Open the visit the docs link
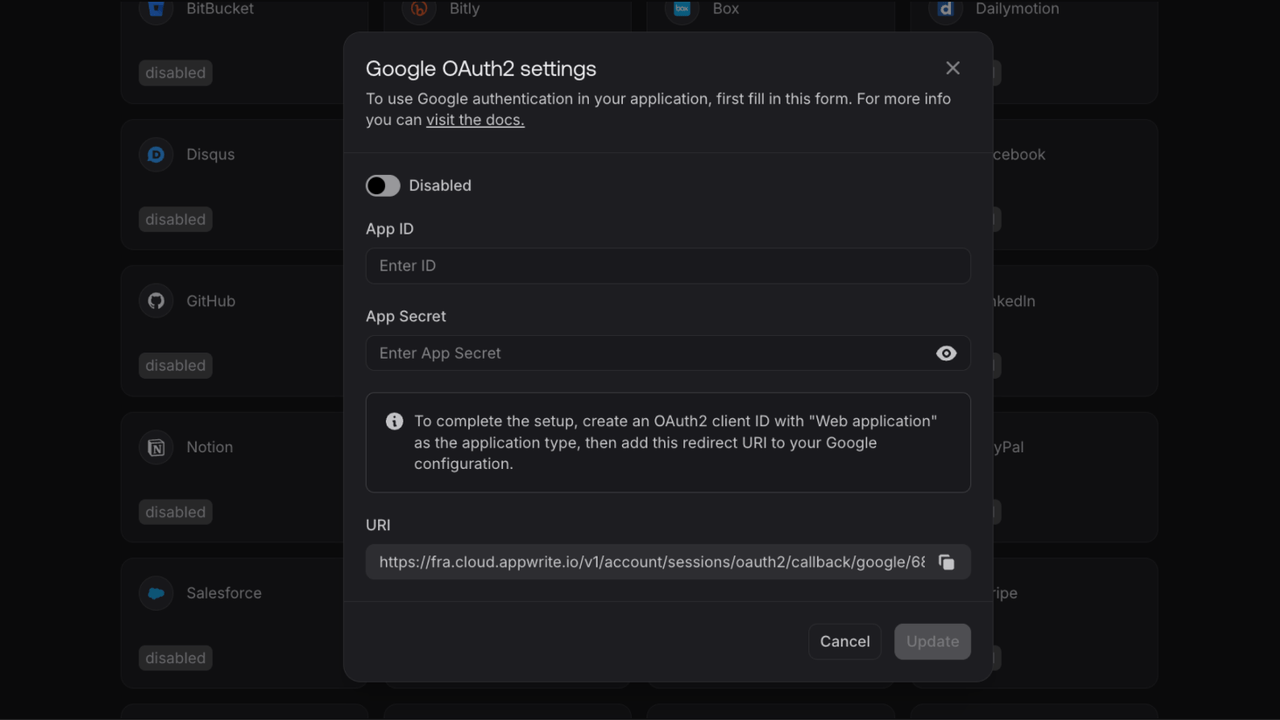 click(x=475, y=119)
